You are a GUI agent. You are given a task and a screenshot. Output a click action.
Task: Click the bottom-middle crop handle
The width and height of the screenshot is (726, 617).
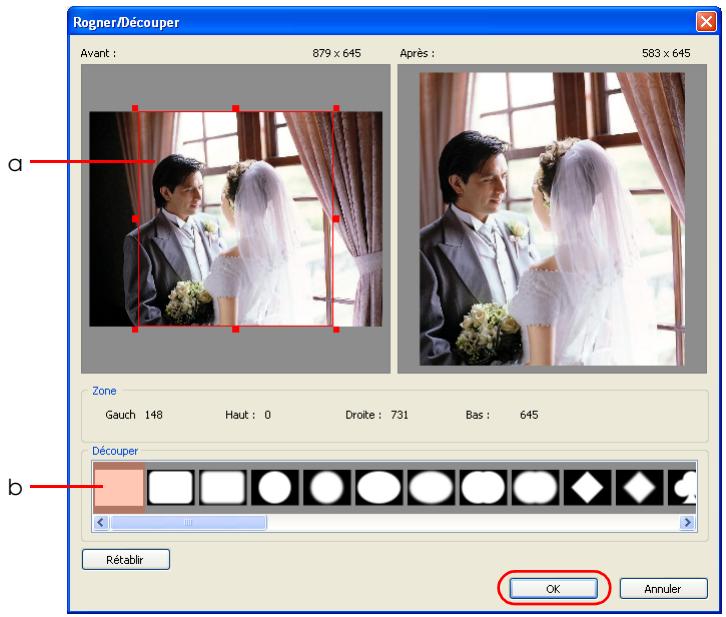[236, 329]
